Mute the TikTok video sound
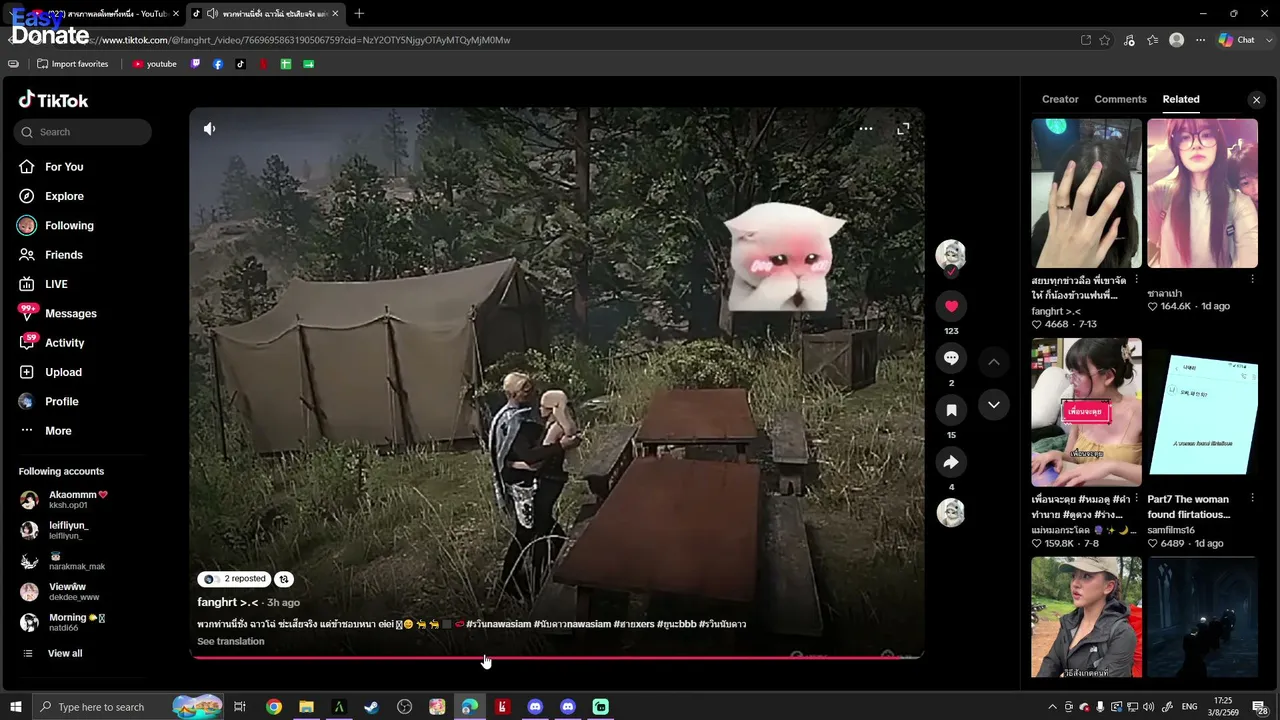This screenshot has width=1280, height=720. click(209, 129)
